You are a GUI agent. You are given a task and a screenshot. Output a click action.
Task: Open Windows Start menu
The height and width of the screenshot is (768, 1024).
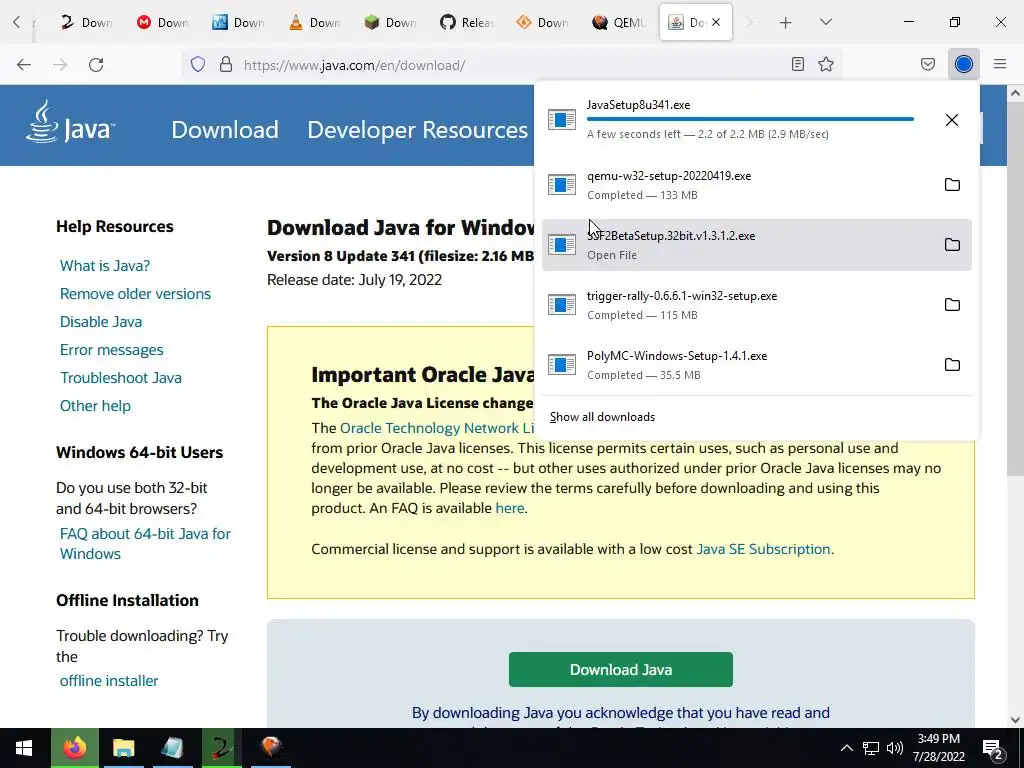click(x=25, y=748)
